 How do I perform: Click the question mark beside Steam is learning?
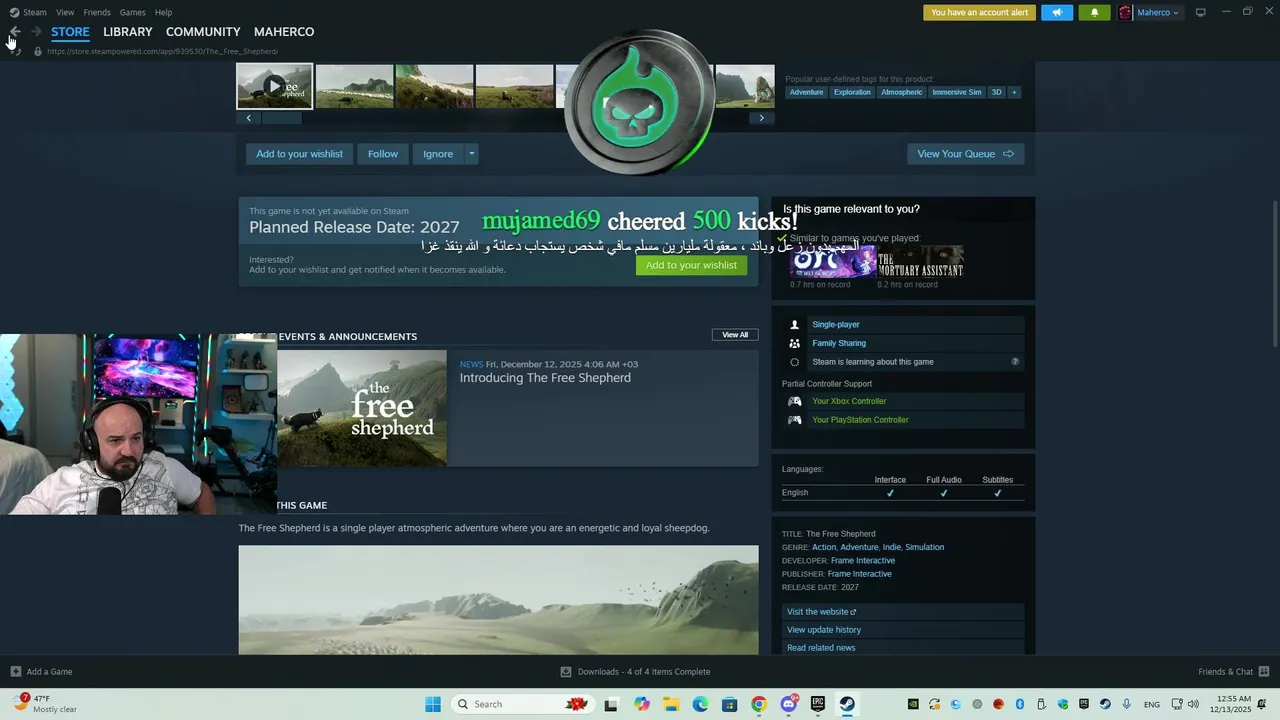tap(1015, 362)
